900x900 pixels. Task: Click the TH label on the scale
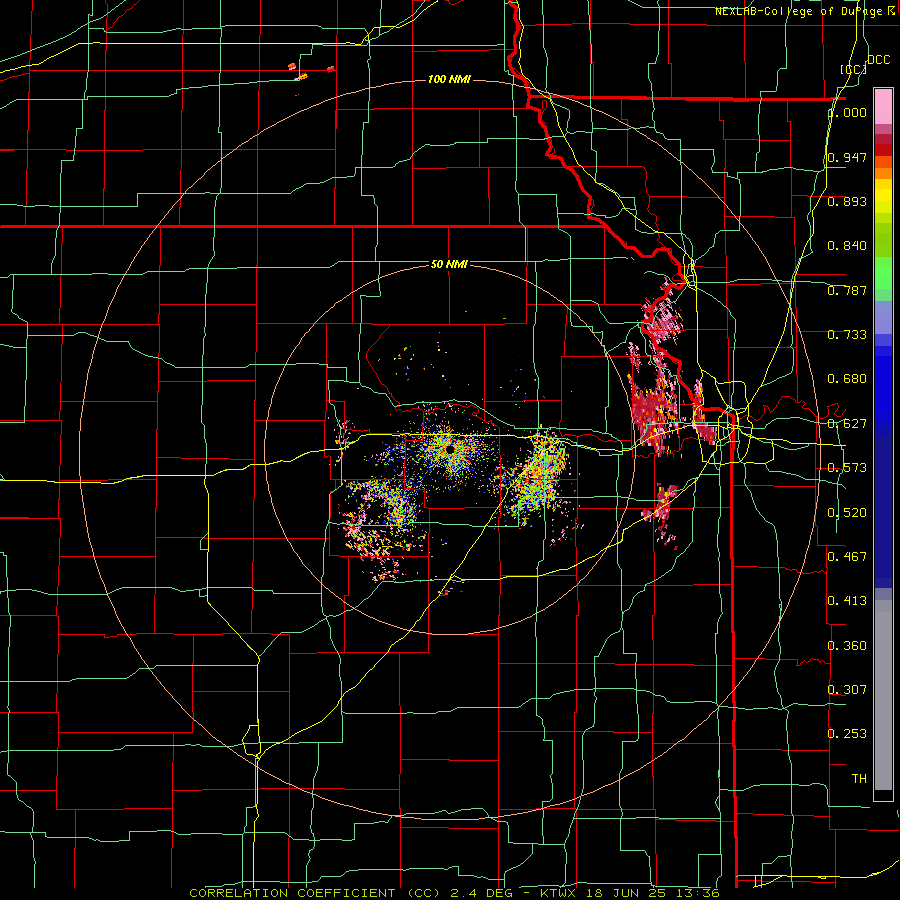(859, 778)
